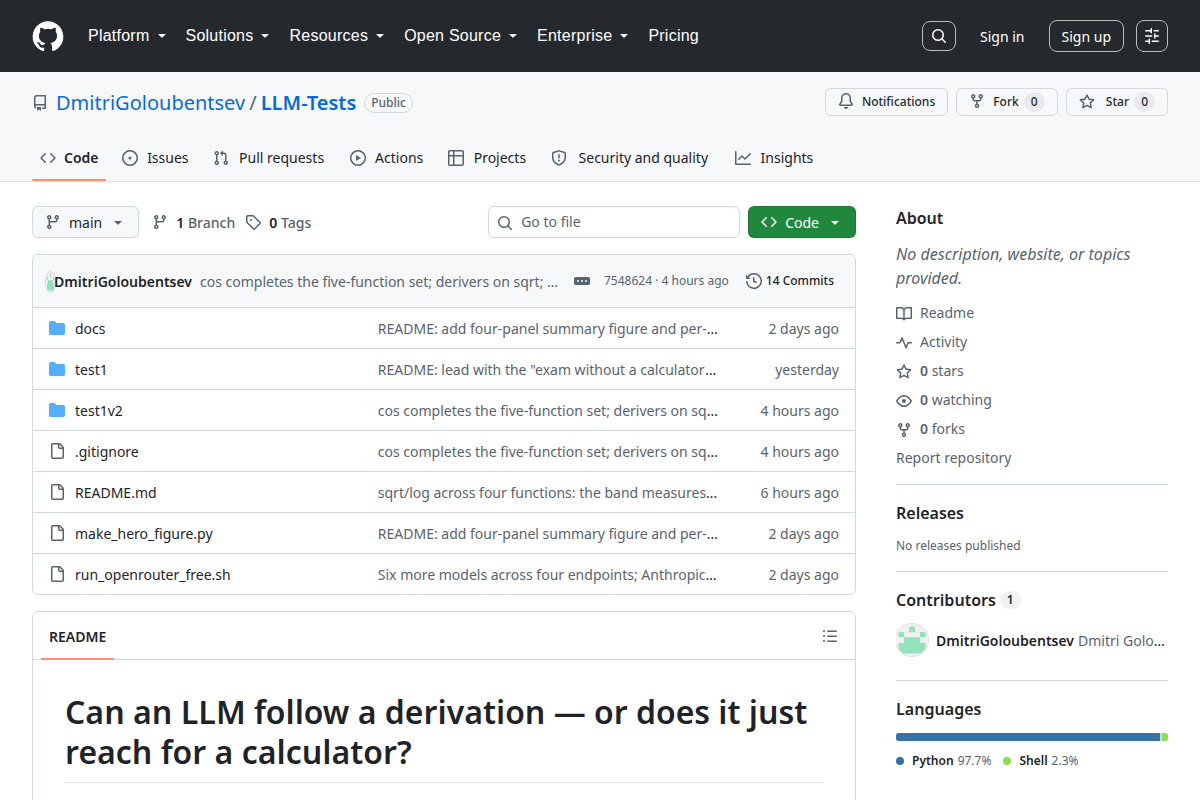Switch to the Issues tab
The height and width of the screenshot is (800, 1200).
click(155, 158)
